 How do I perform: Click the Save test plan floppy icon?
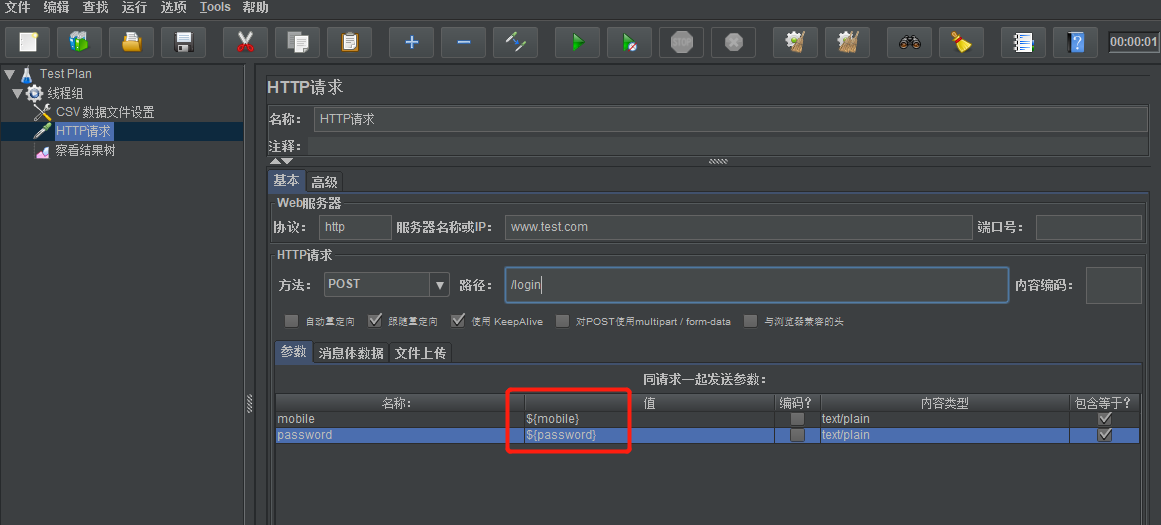(183, 42)
